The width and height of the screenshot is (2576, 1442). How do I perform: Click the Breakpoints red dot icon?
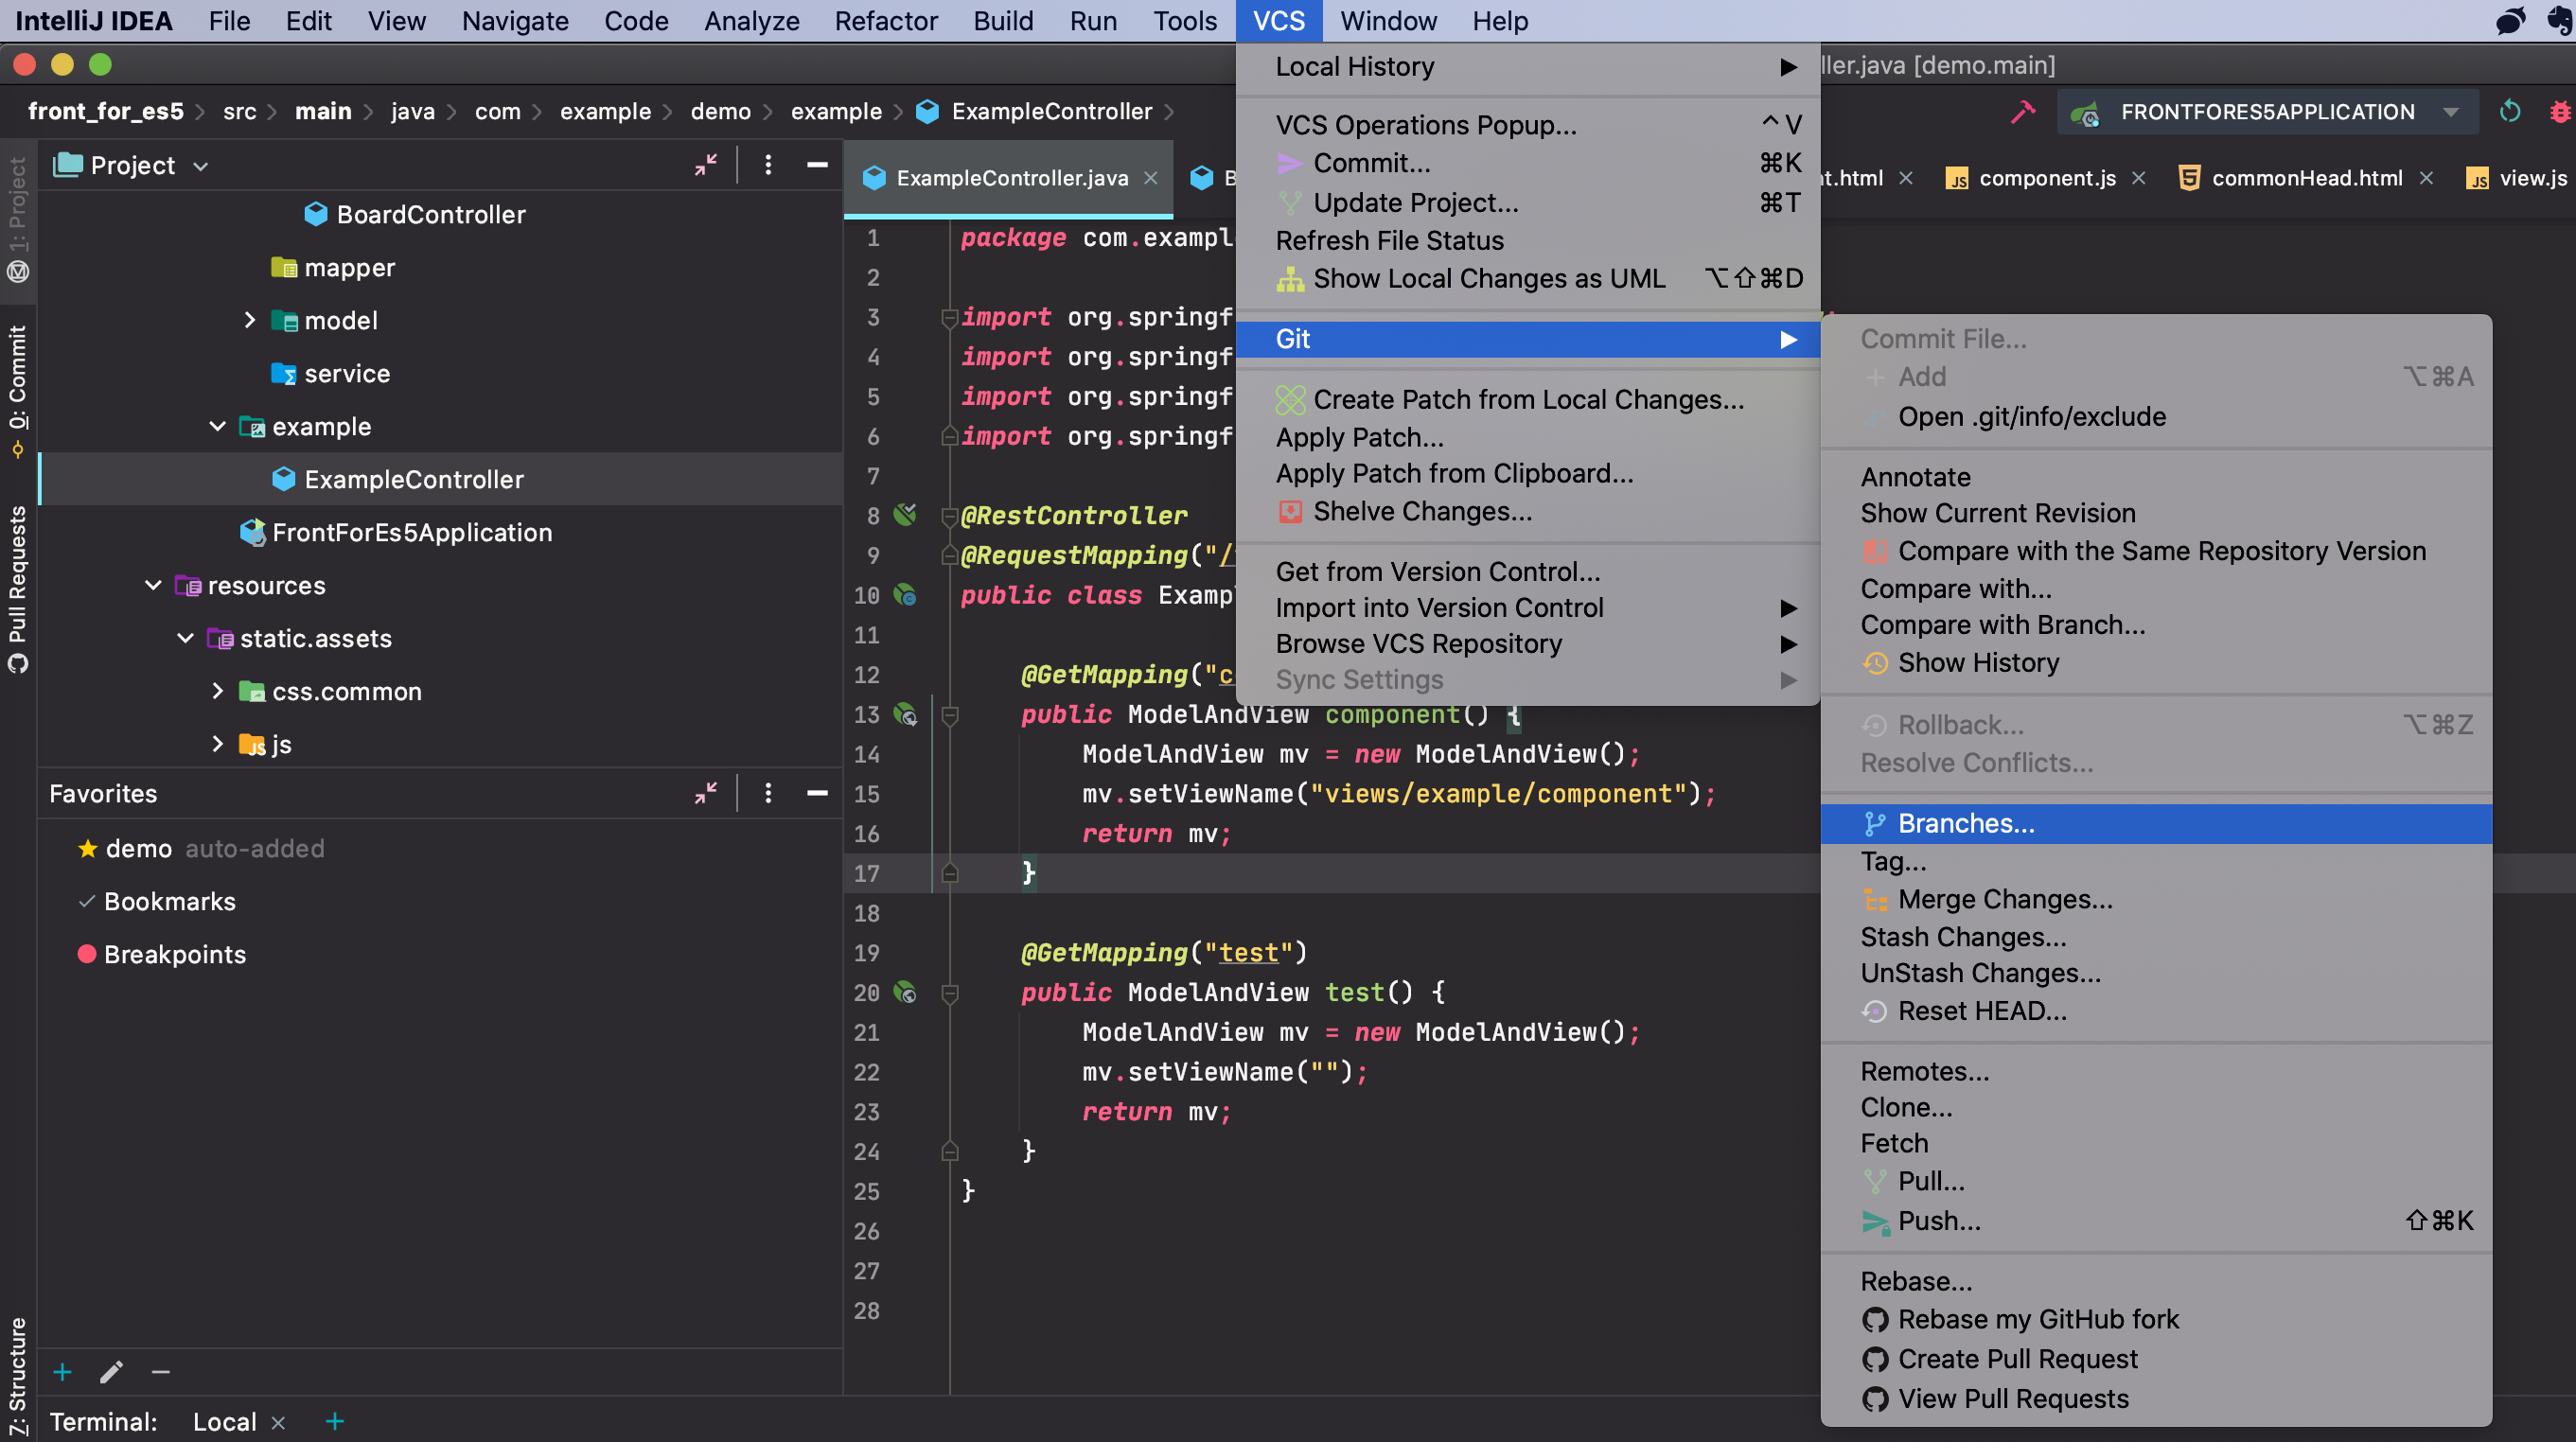pos(83,954)
